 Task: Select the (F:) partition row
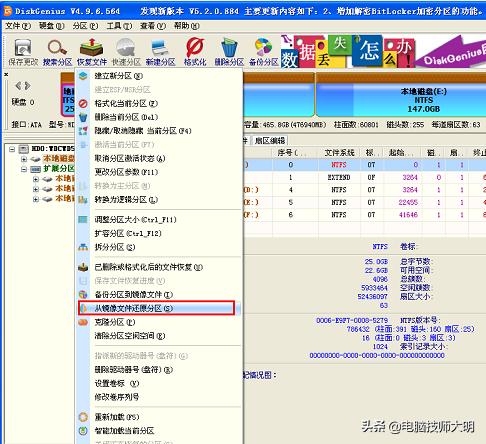[x=364, y=215]
